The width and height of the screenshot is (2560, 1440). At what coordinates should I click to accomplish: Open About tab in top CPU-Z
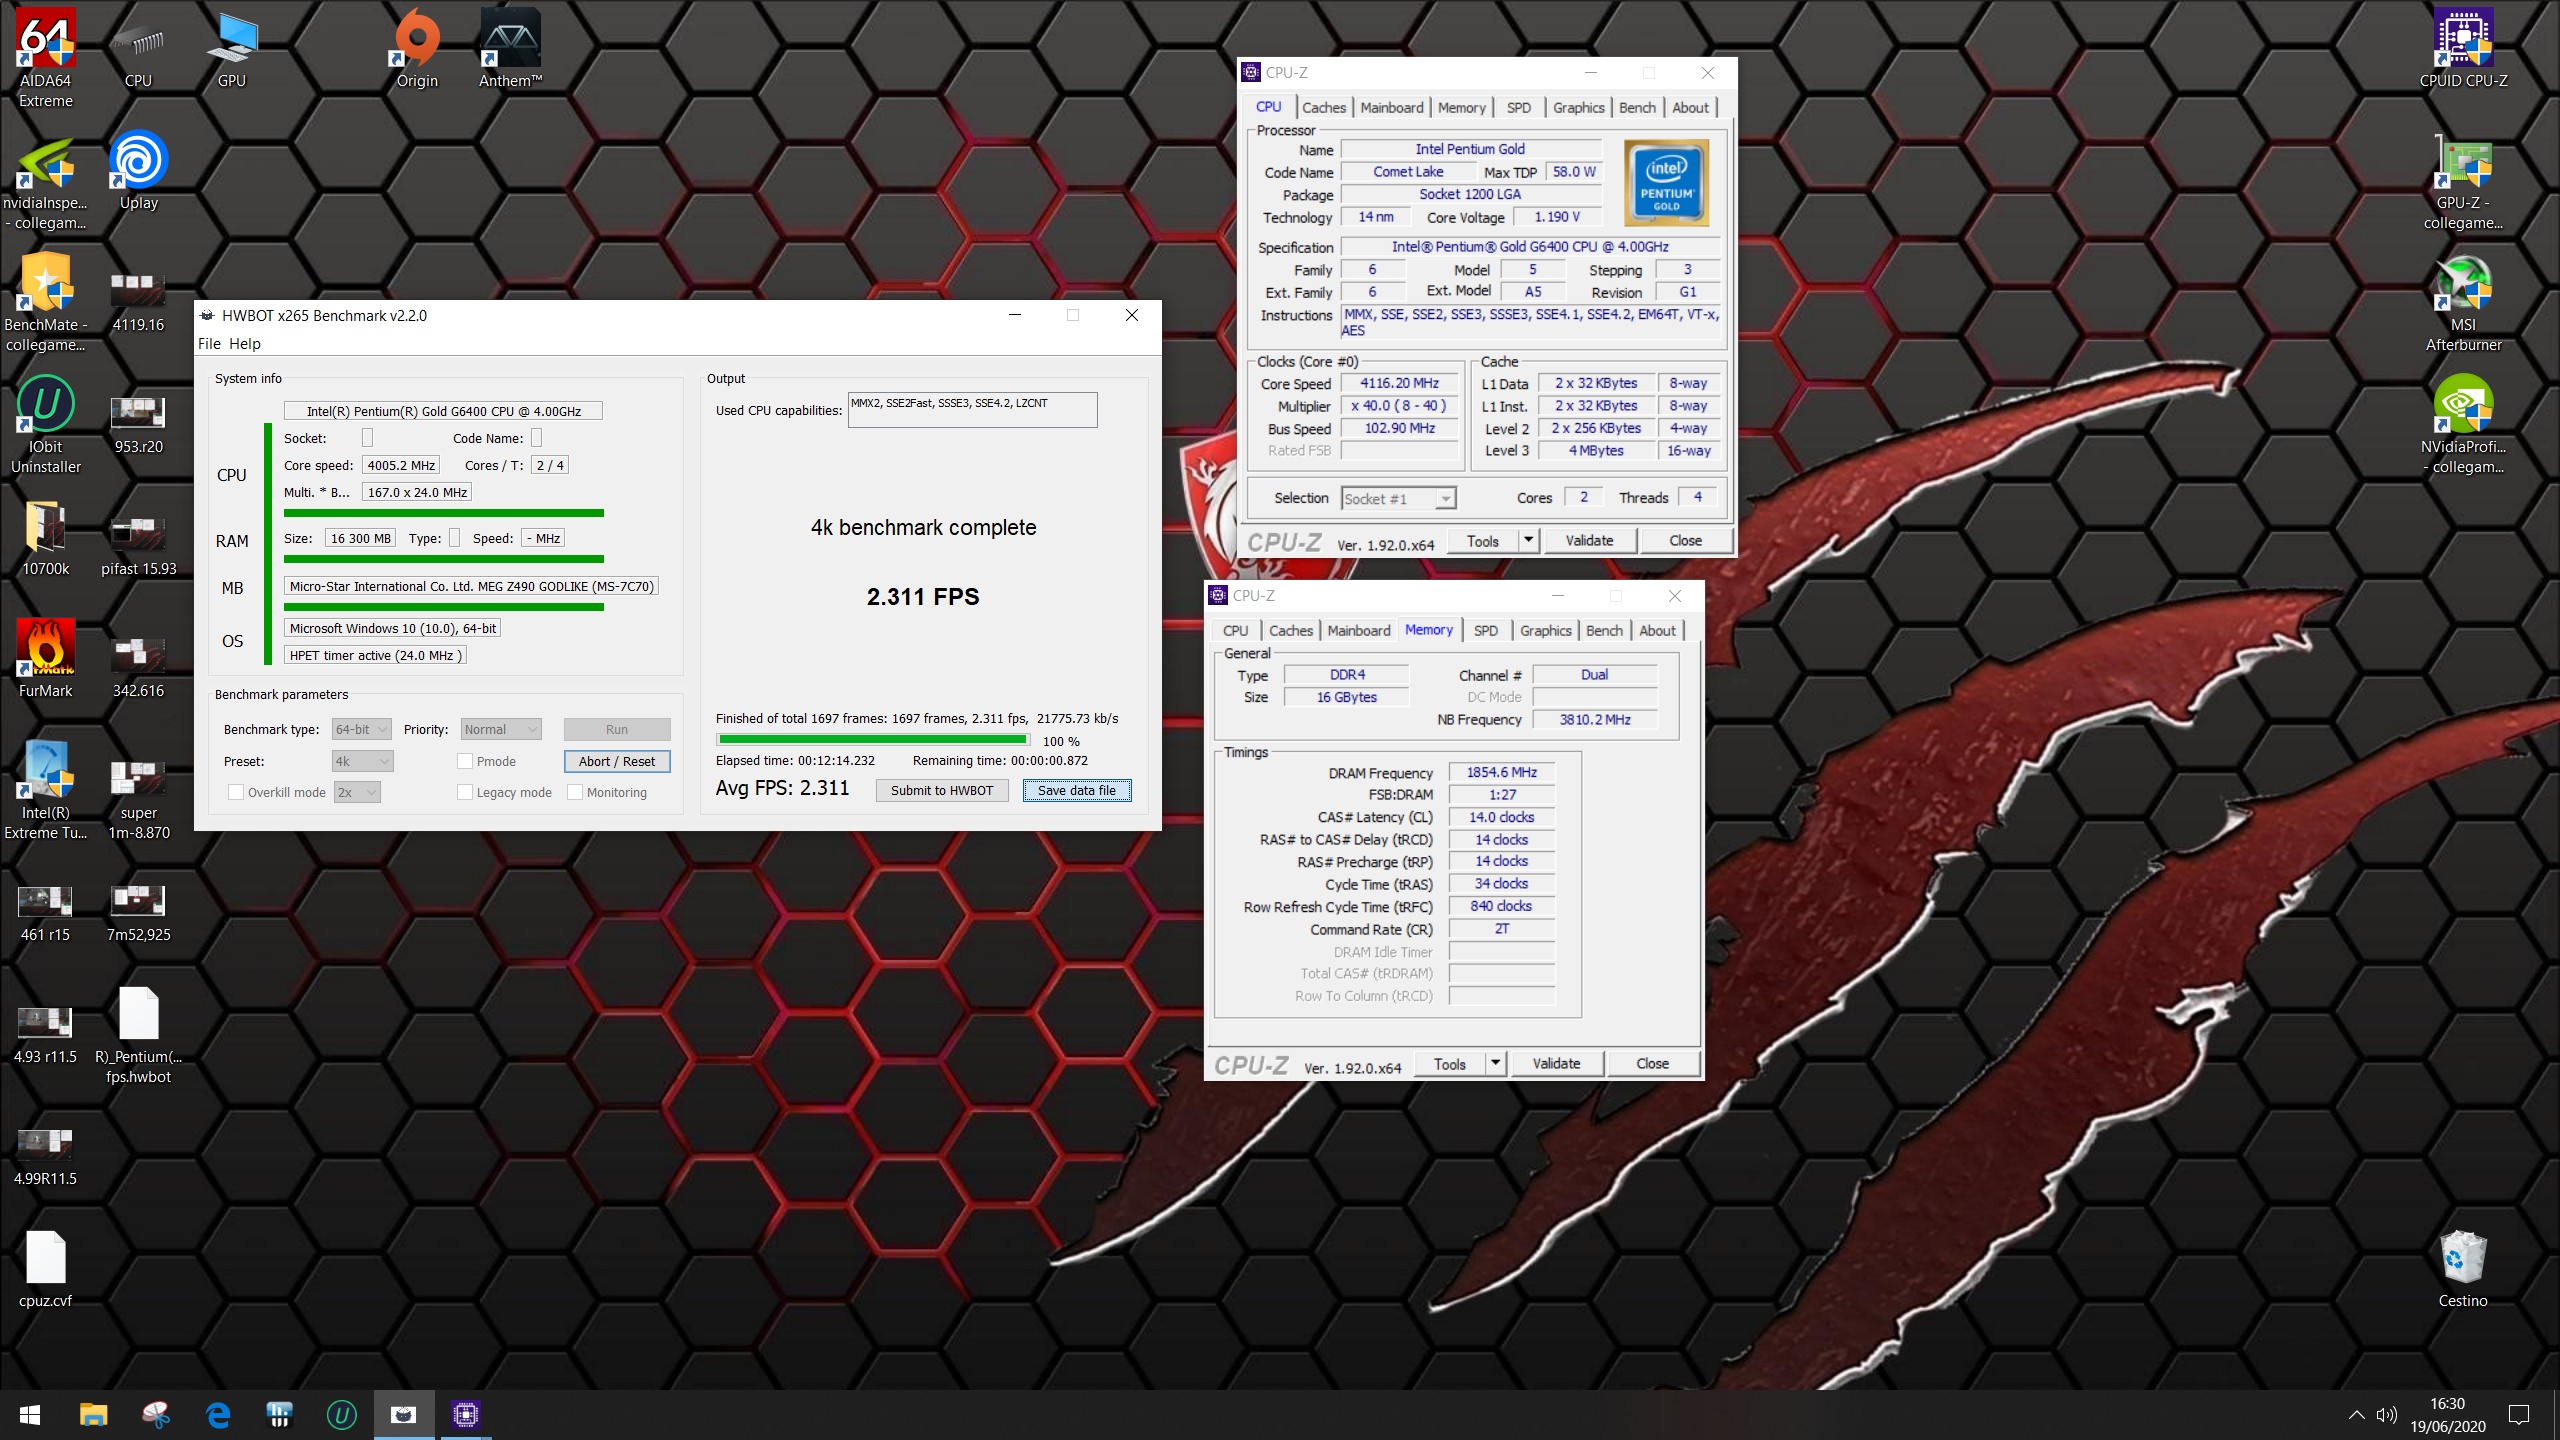pos(1690,108)
